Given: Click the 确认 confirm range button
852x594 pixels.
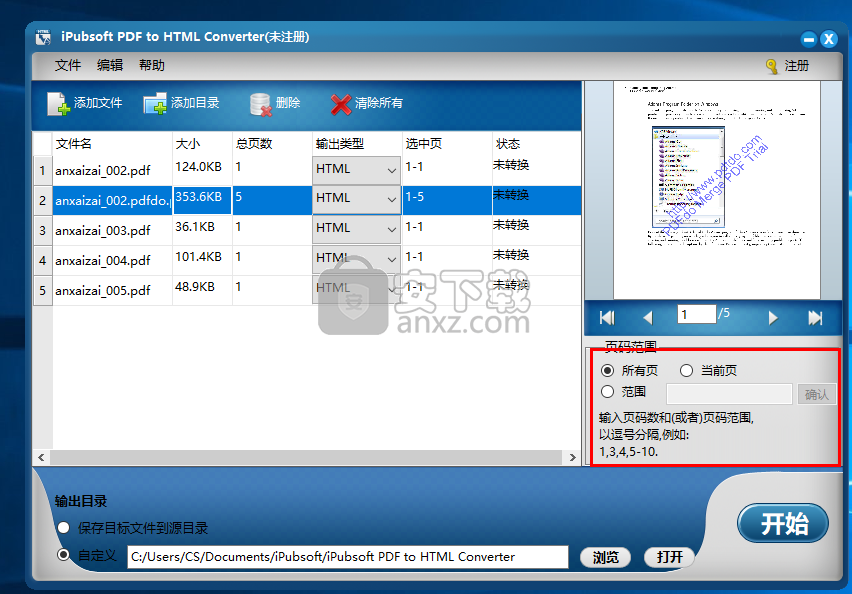Looking at the screenshot, I should (x=816, y=394).
